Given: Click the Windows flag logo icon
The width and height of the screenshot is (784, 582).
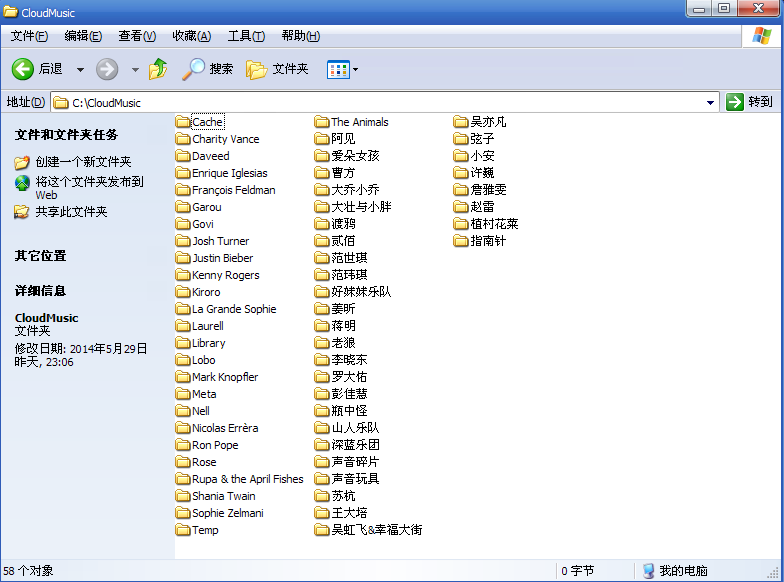Looking at the screenshot, I should [762, 36].
